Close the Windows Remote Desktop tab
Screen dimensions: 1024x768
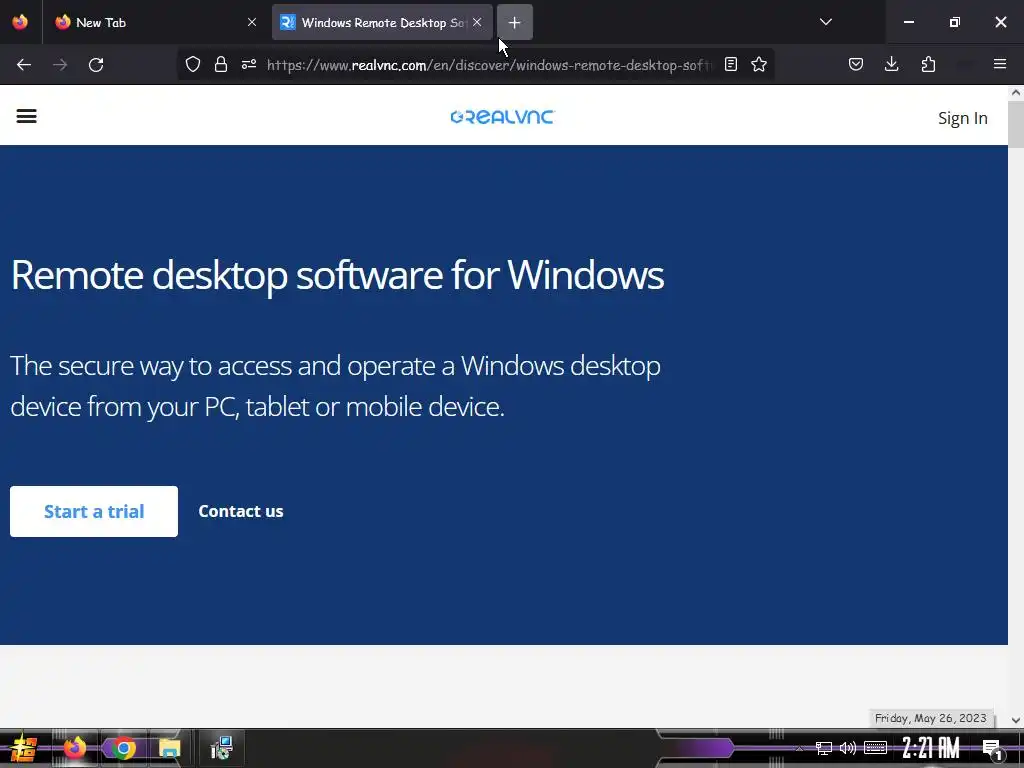coord(477,22)
